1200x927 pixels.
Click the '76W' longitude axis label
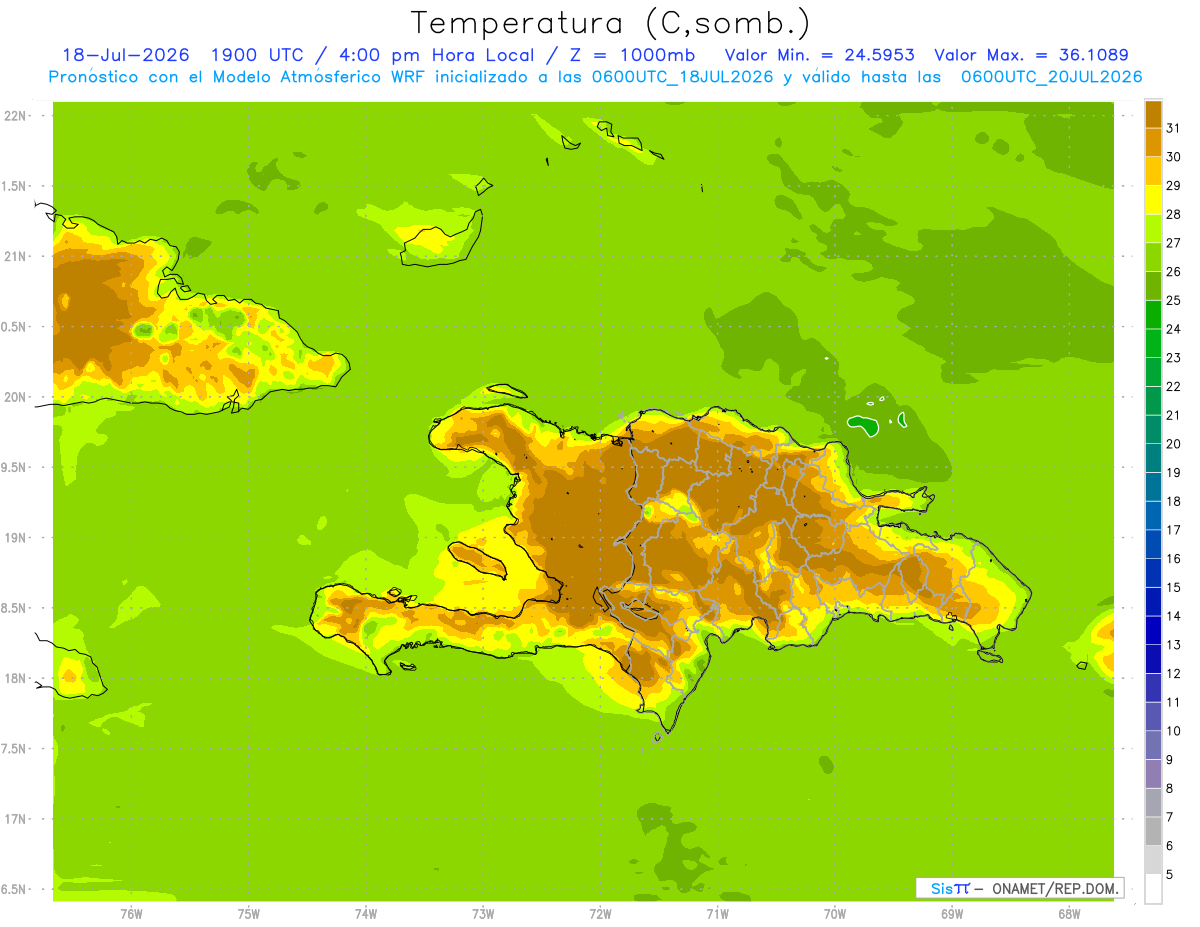(131, 914)
